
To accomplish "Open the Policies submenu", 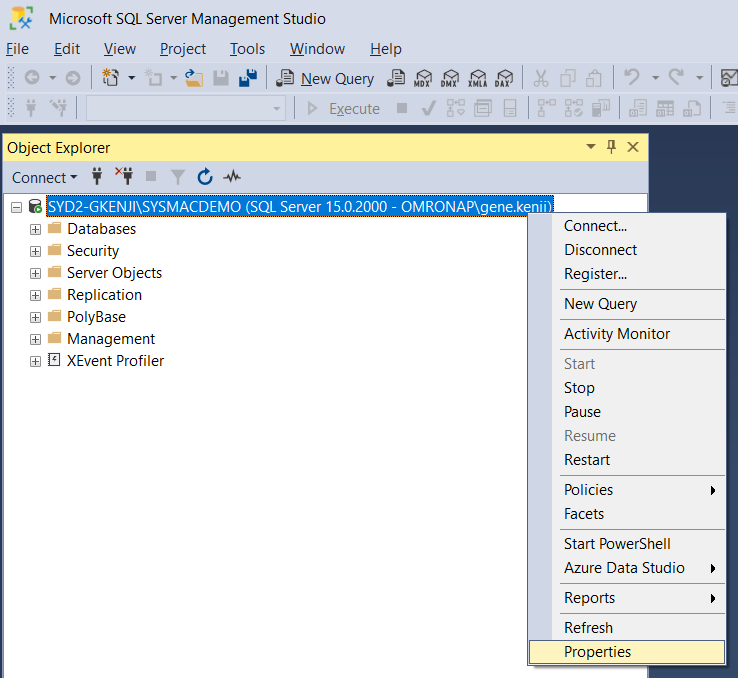I will point(627,490).
